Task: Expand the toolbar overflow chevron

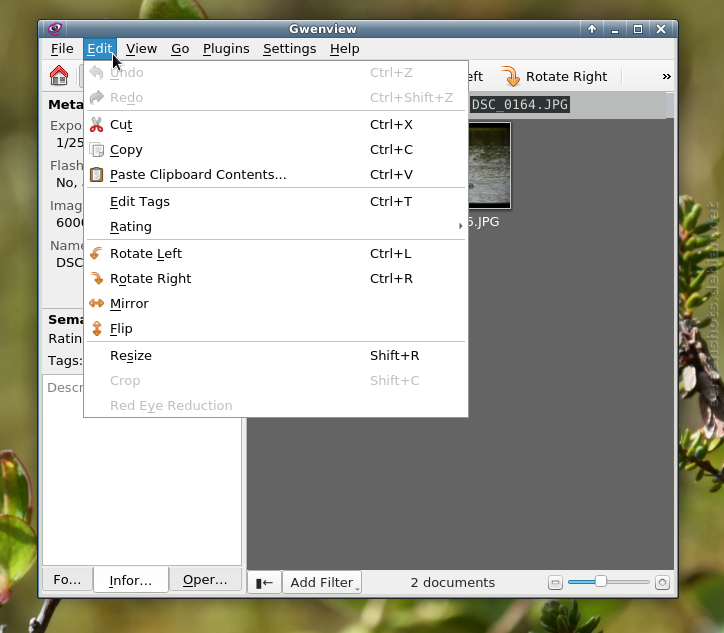Action: click(666, 76)
